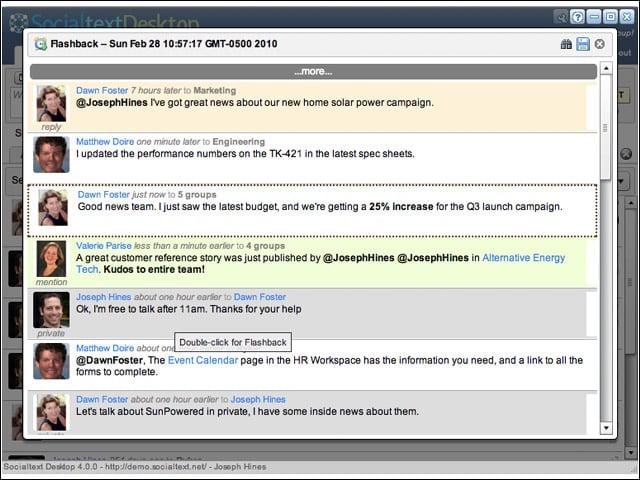Close the Flashback panel with X icon
Screen dimensions: 640x480
(x=600, y=44)
